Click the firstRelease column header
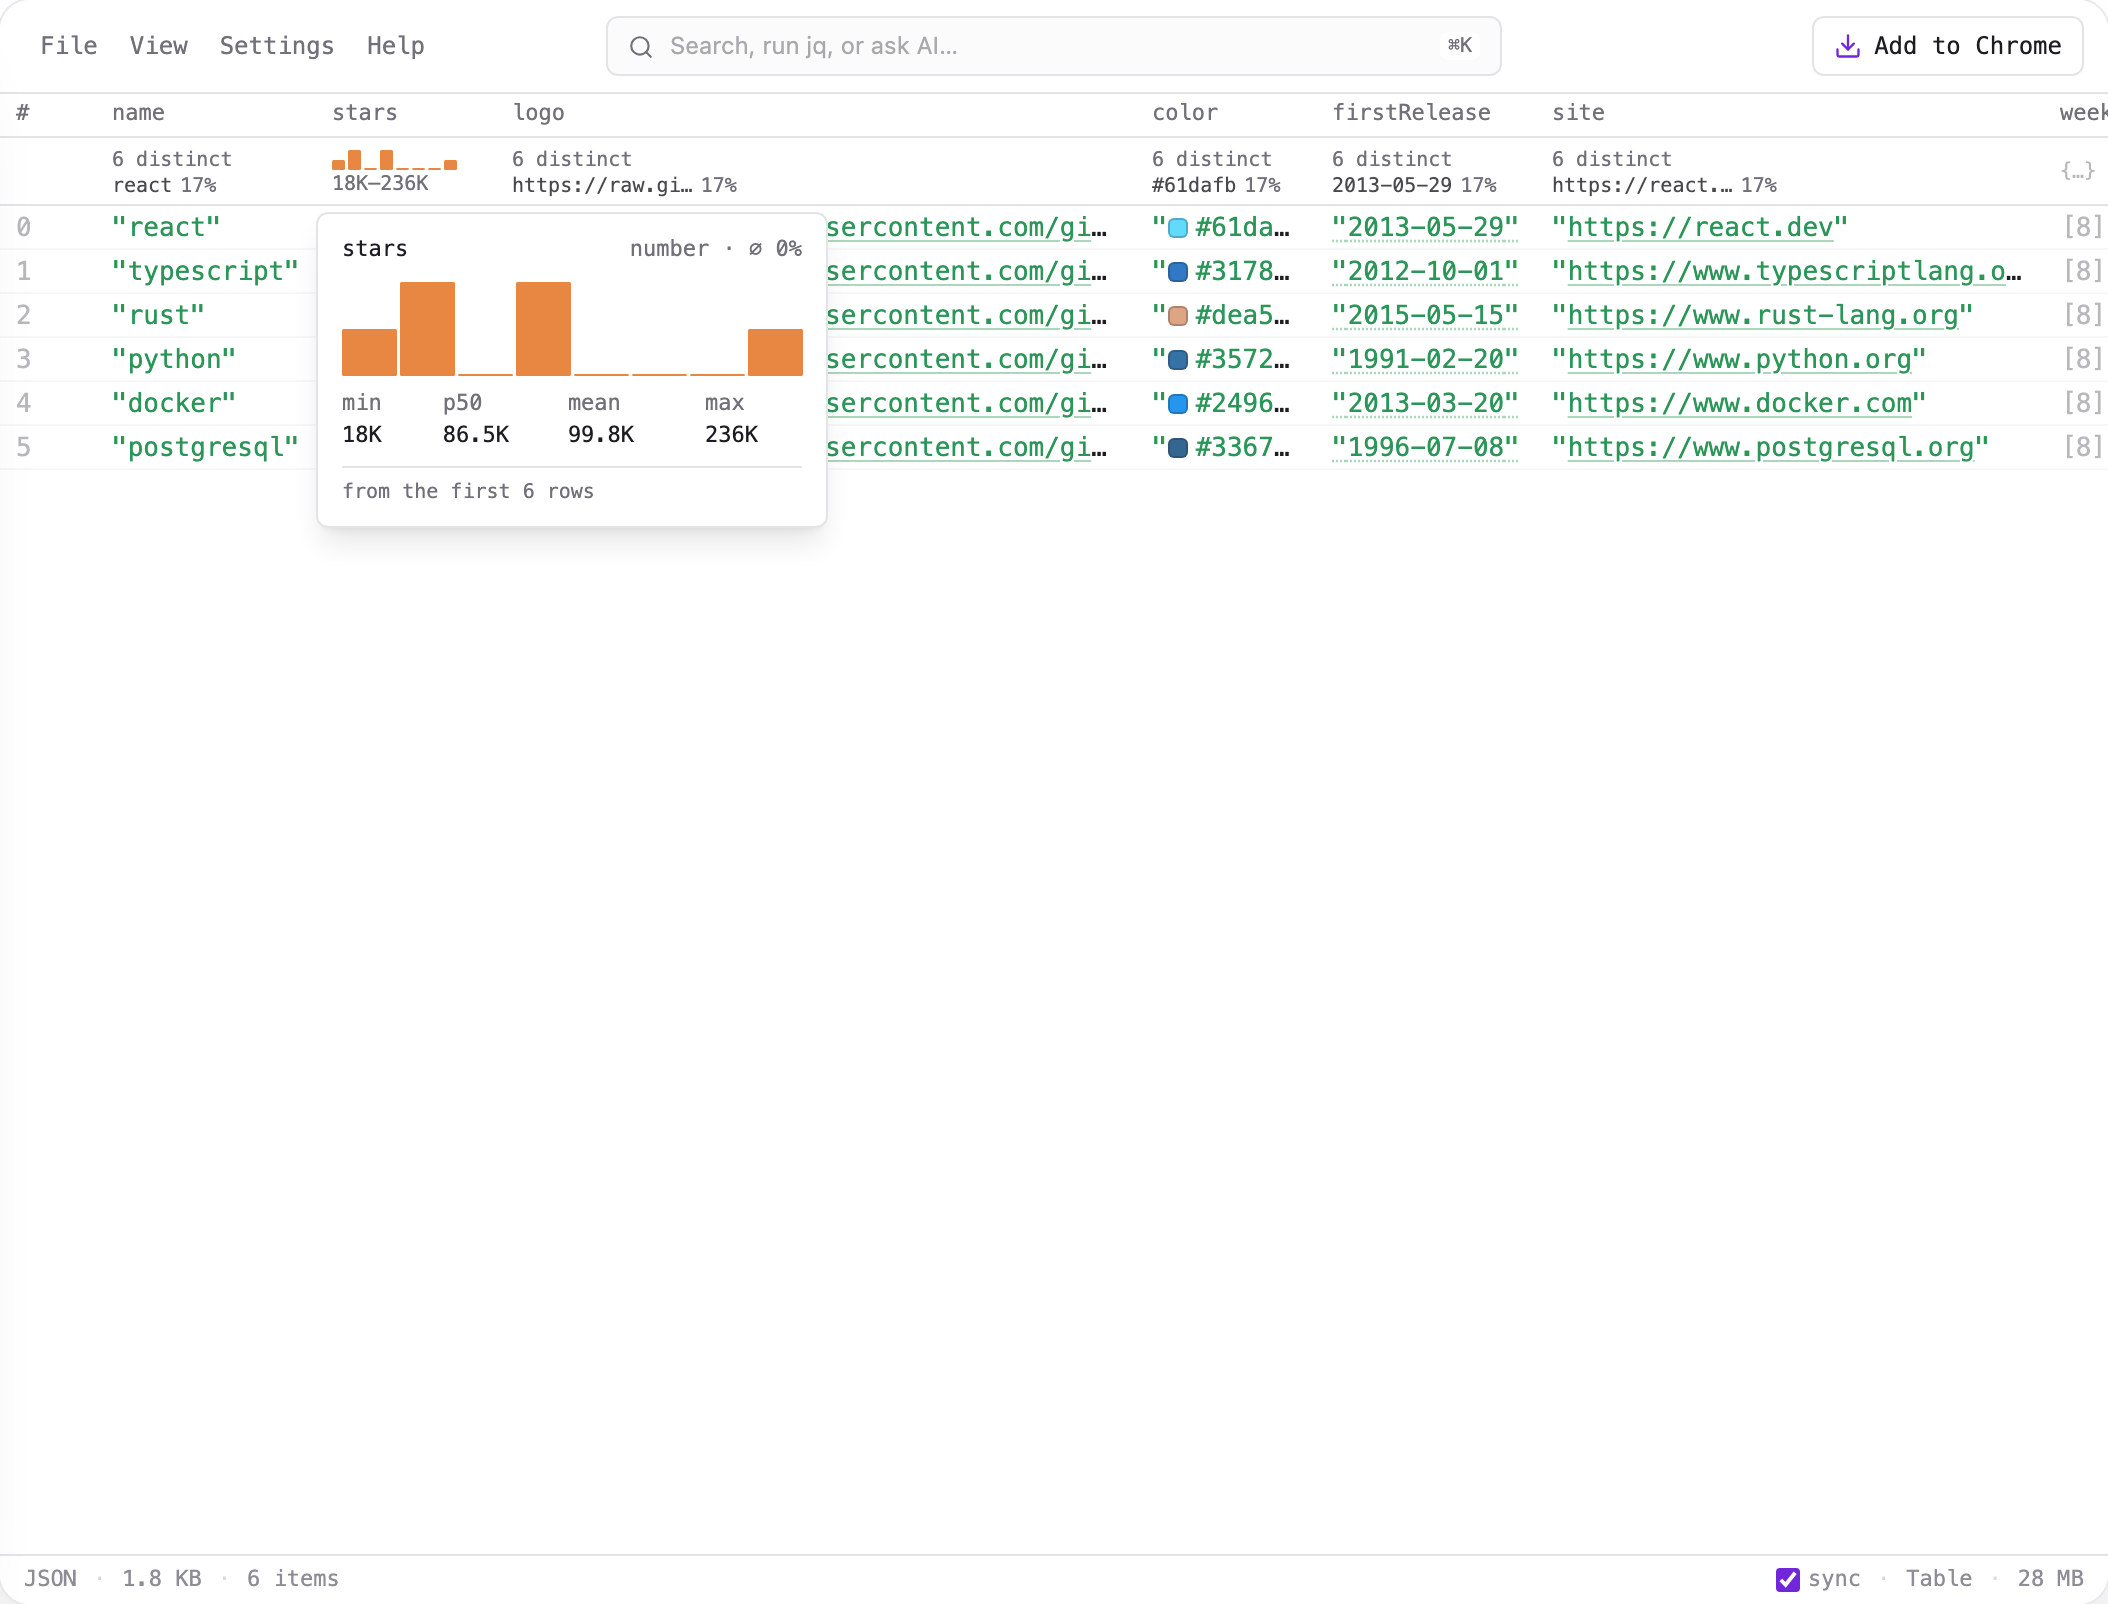2108x1604 pixels. [x=1411, y=113]
